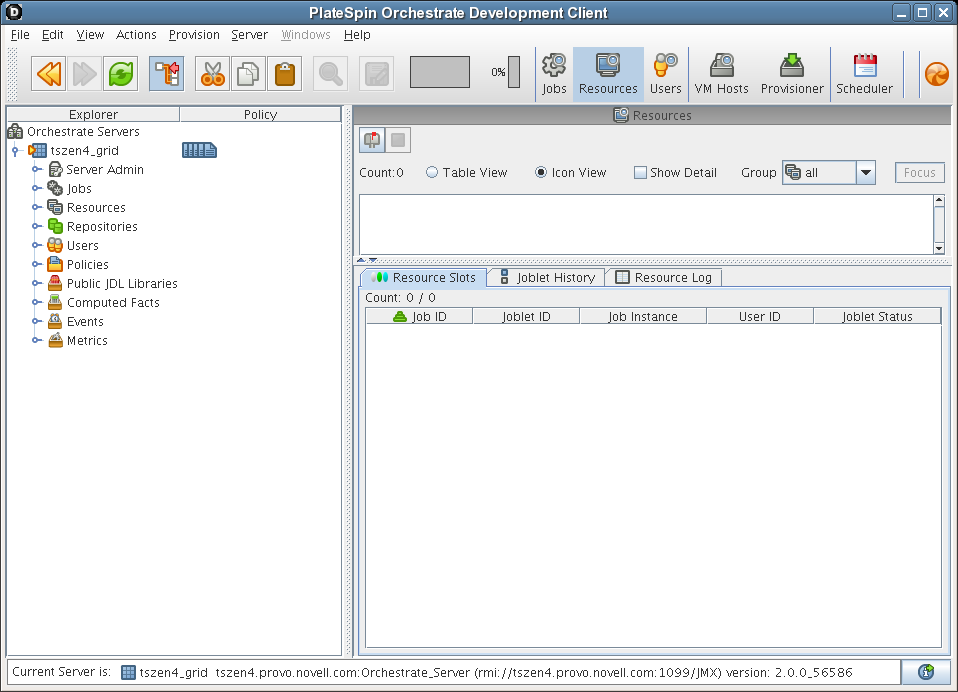Switch to the Resource Log tab
The width and height of the screenshot is (958, 692).
[x=664, y=277]
